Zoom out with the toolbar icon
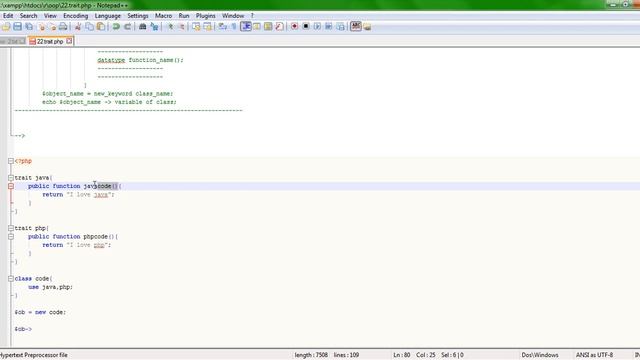Viewport: 640px width, 360px height. [x=181, y=27]
